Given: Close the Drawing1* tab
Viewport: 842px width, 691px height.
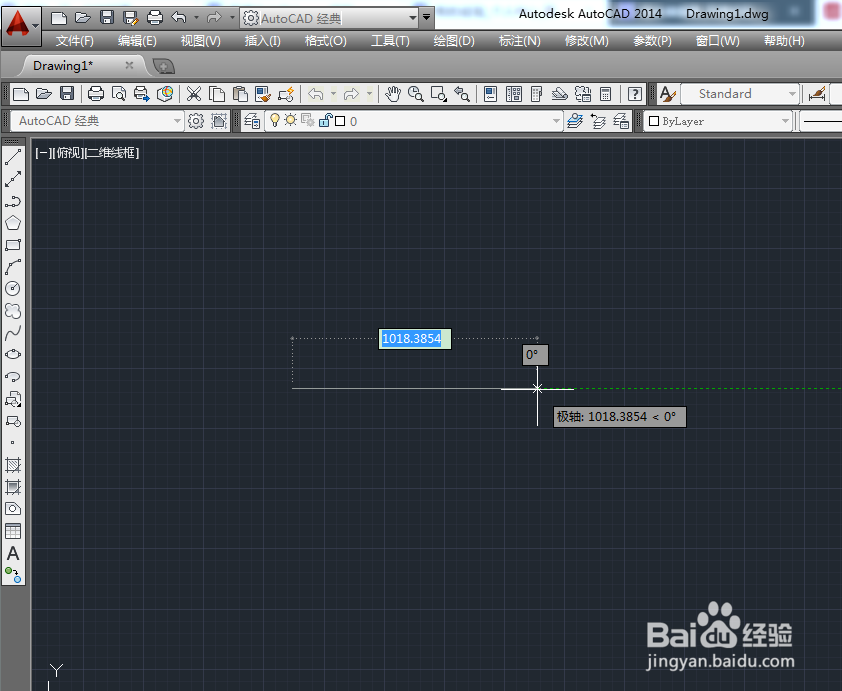Looking at the screenshot, I should click(x=129, y=65).
